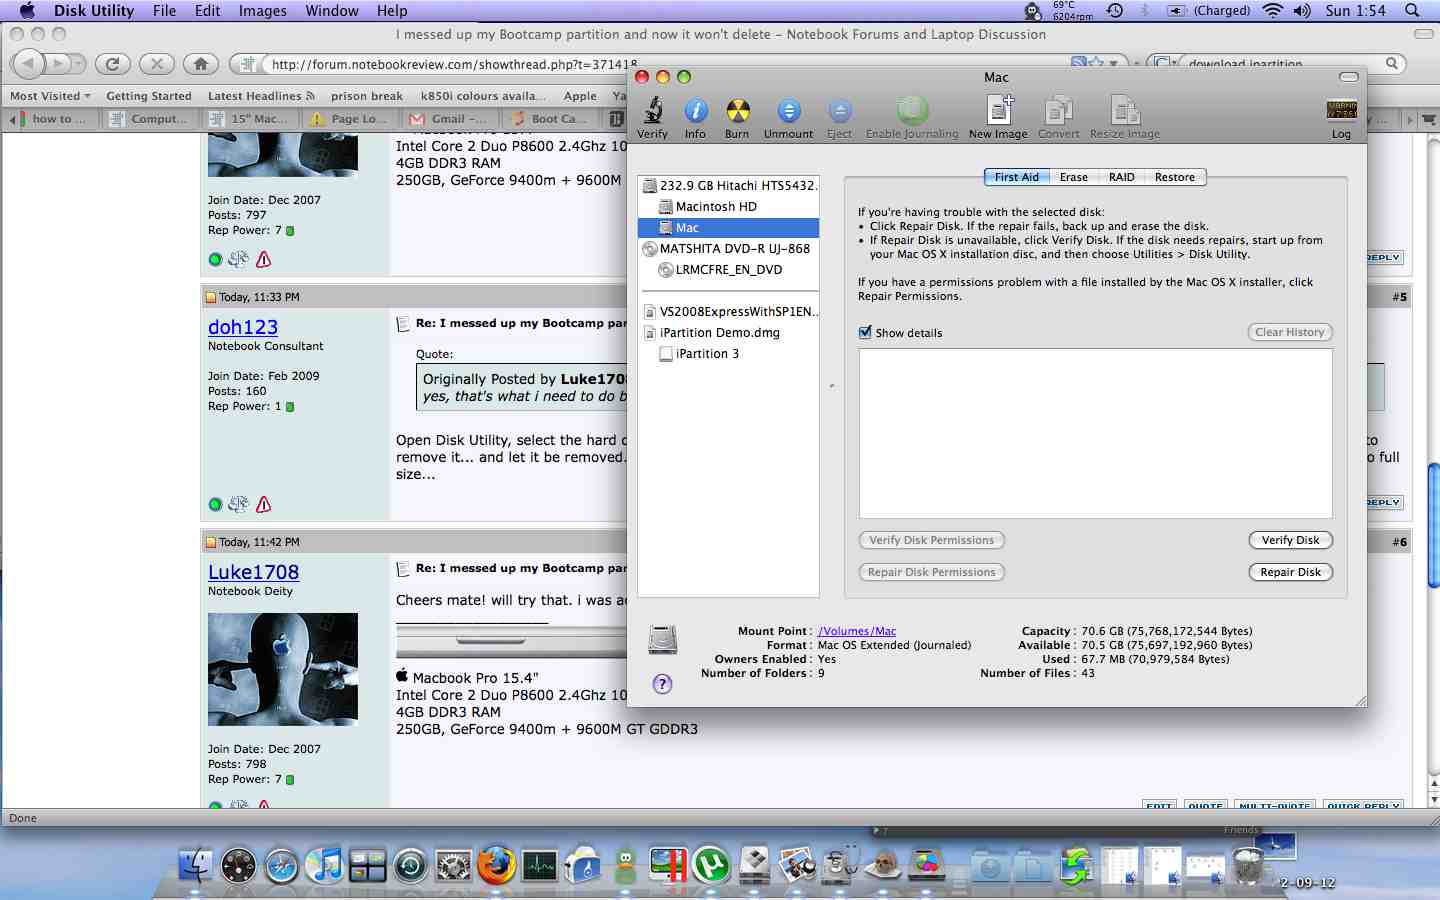Select iPartition Demo.dmg in the sidebar
This screenshot has height=900, width=1440.
729,332
